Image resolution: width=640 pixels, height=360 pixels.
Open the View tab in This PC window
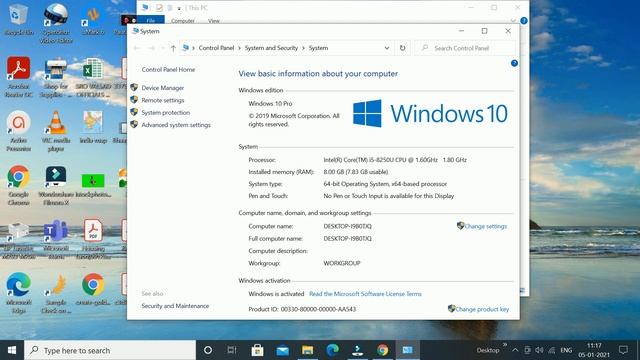[x=214, y=21]
